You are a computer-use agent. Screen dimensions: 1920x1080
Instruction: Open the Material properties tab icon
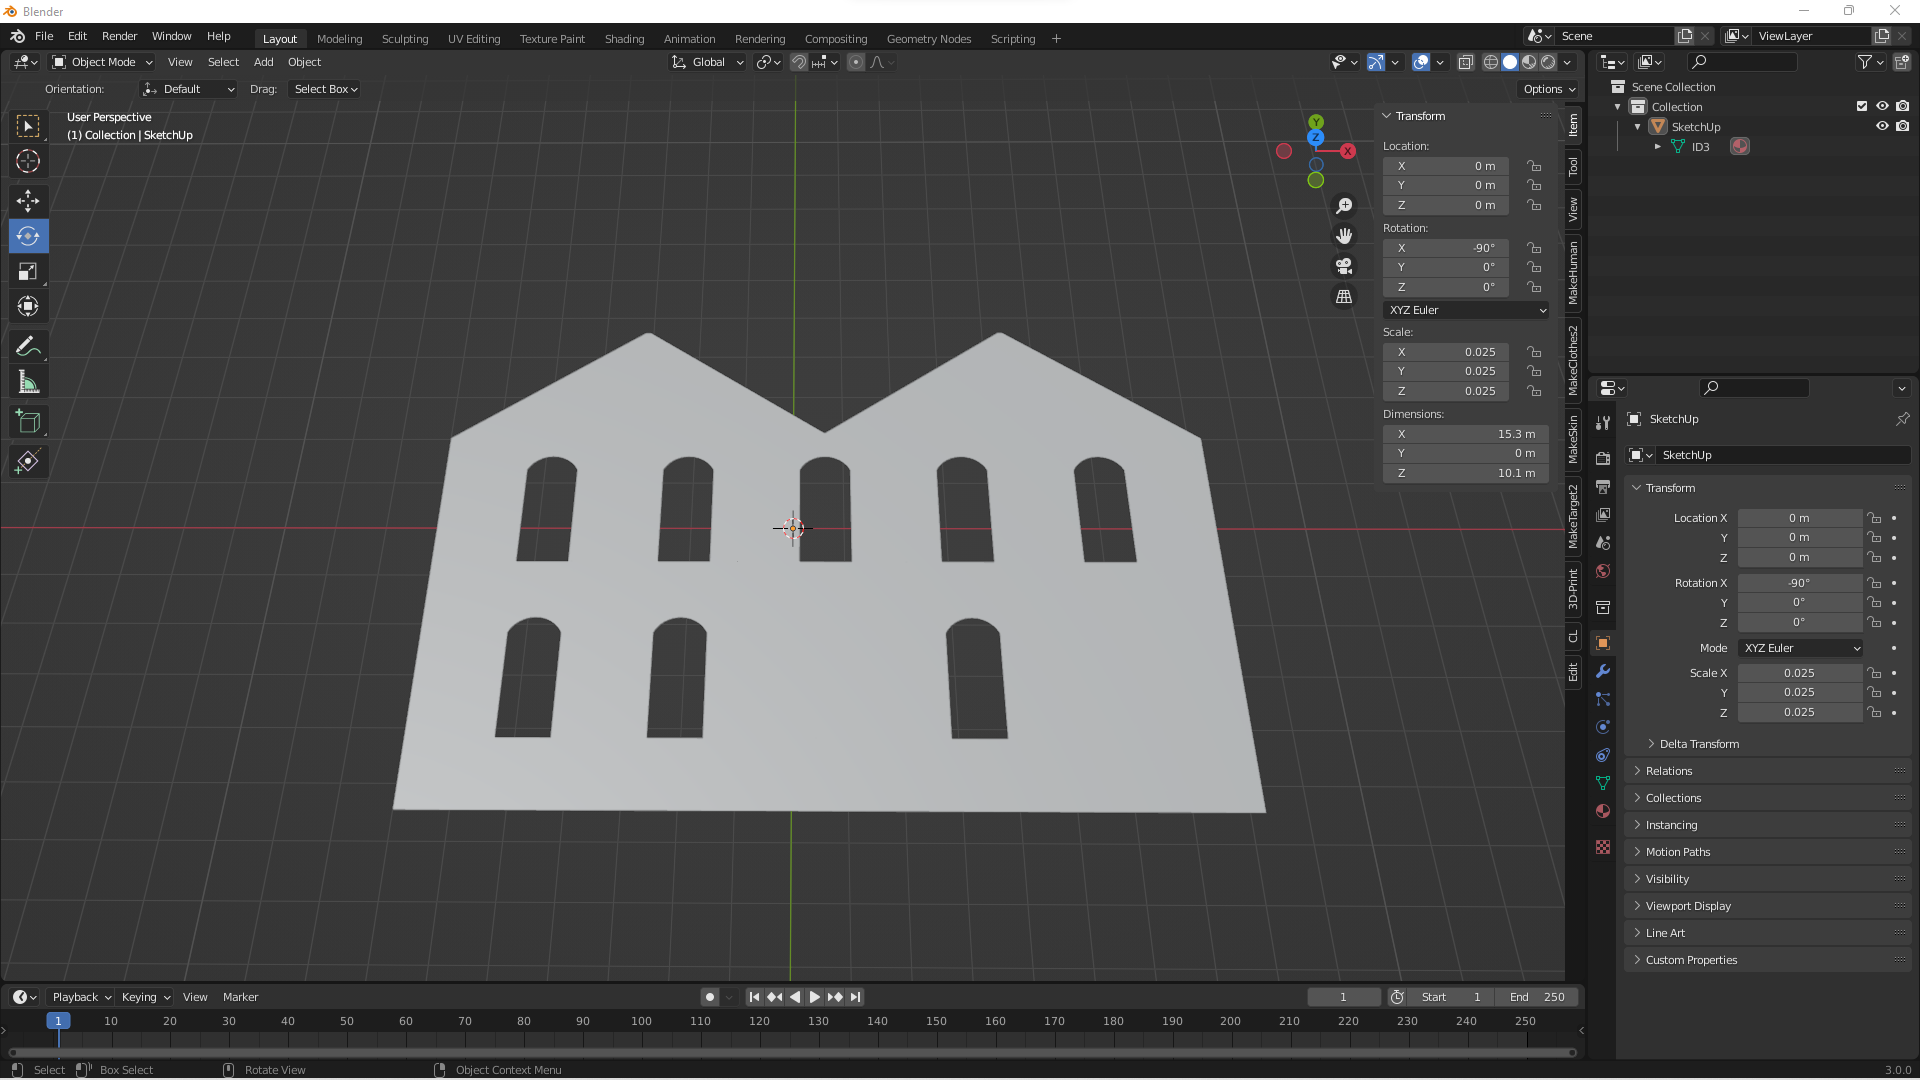[1603, 811]
